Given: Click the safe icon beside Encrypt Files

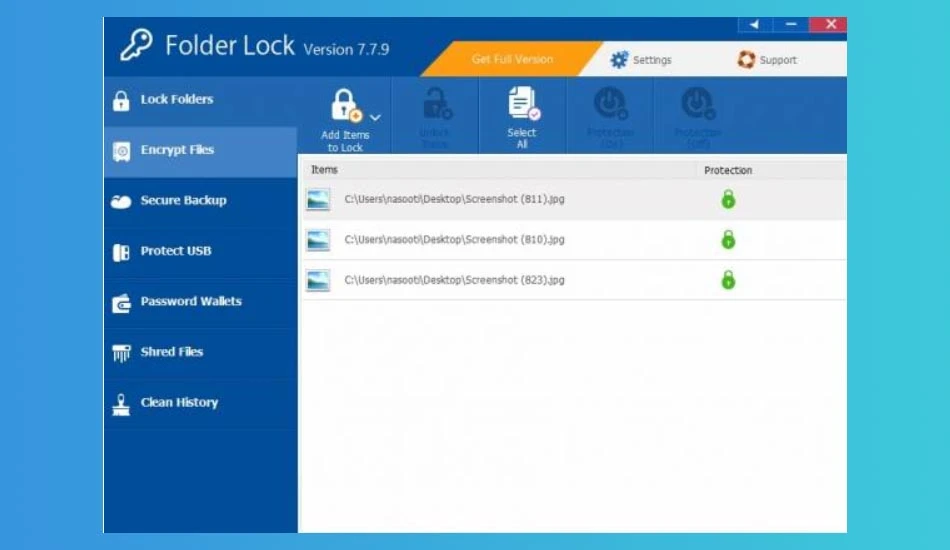Looking at the screenshot, I should pyautogui.click(x=121, y=151).
